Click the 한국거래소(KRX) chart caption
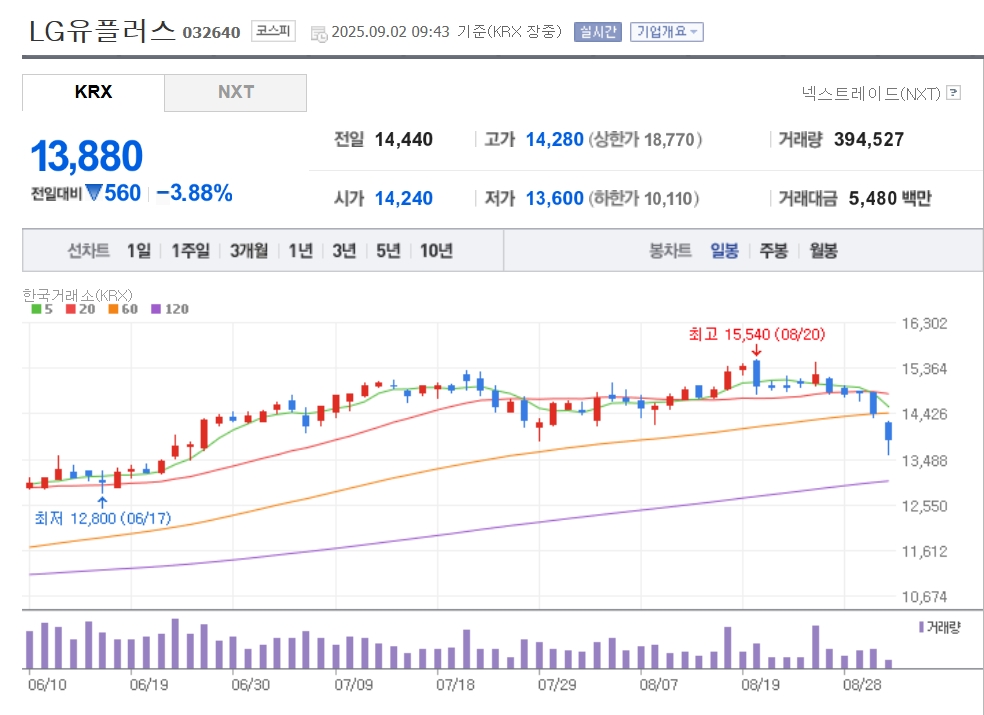984x715 pixels. tap(77, 295)
